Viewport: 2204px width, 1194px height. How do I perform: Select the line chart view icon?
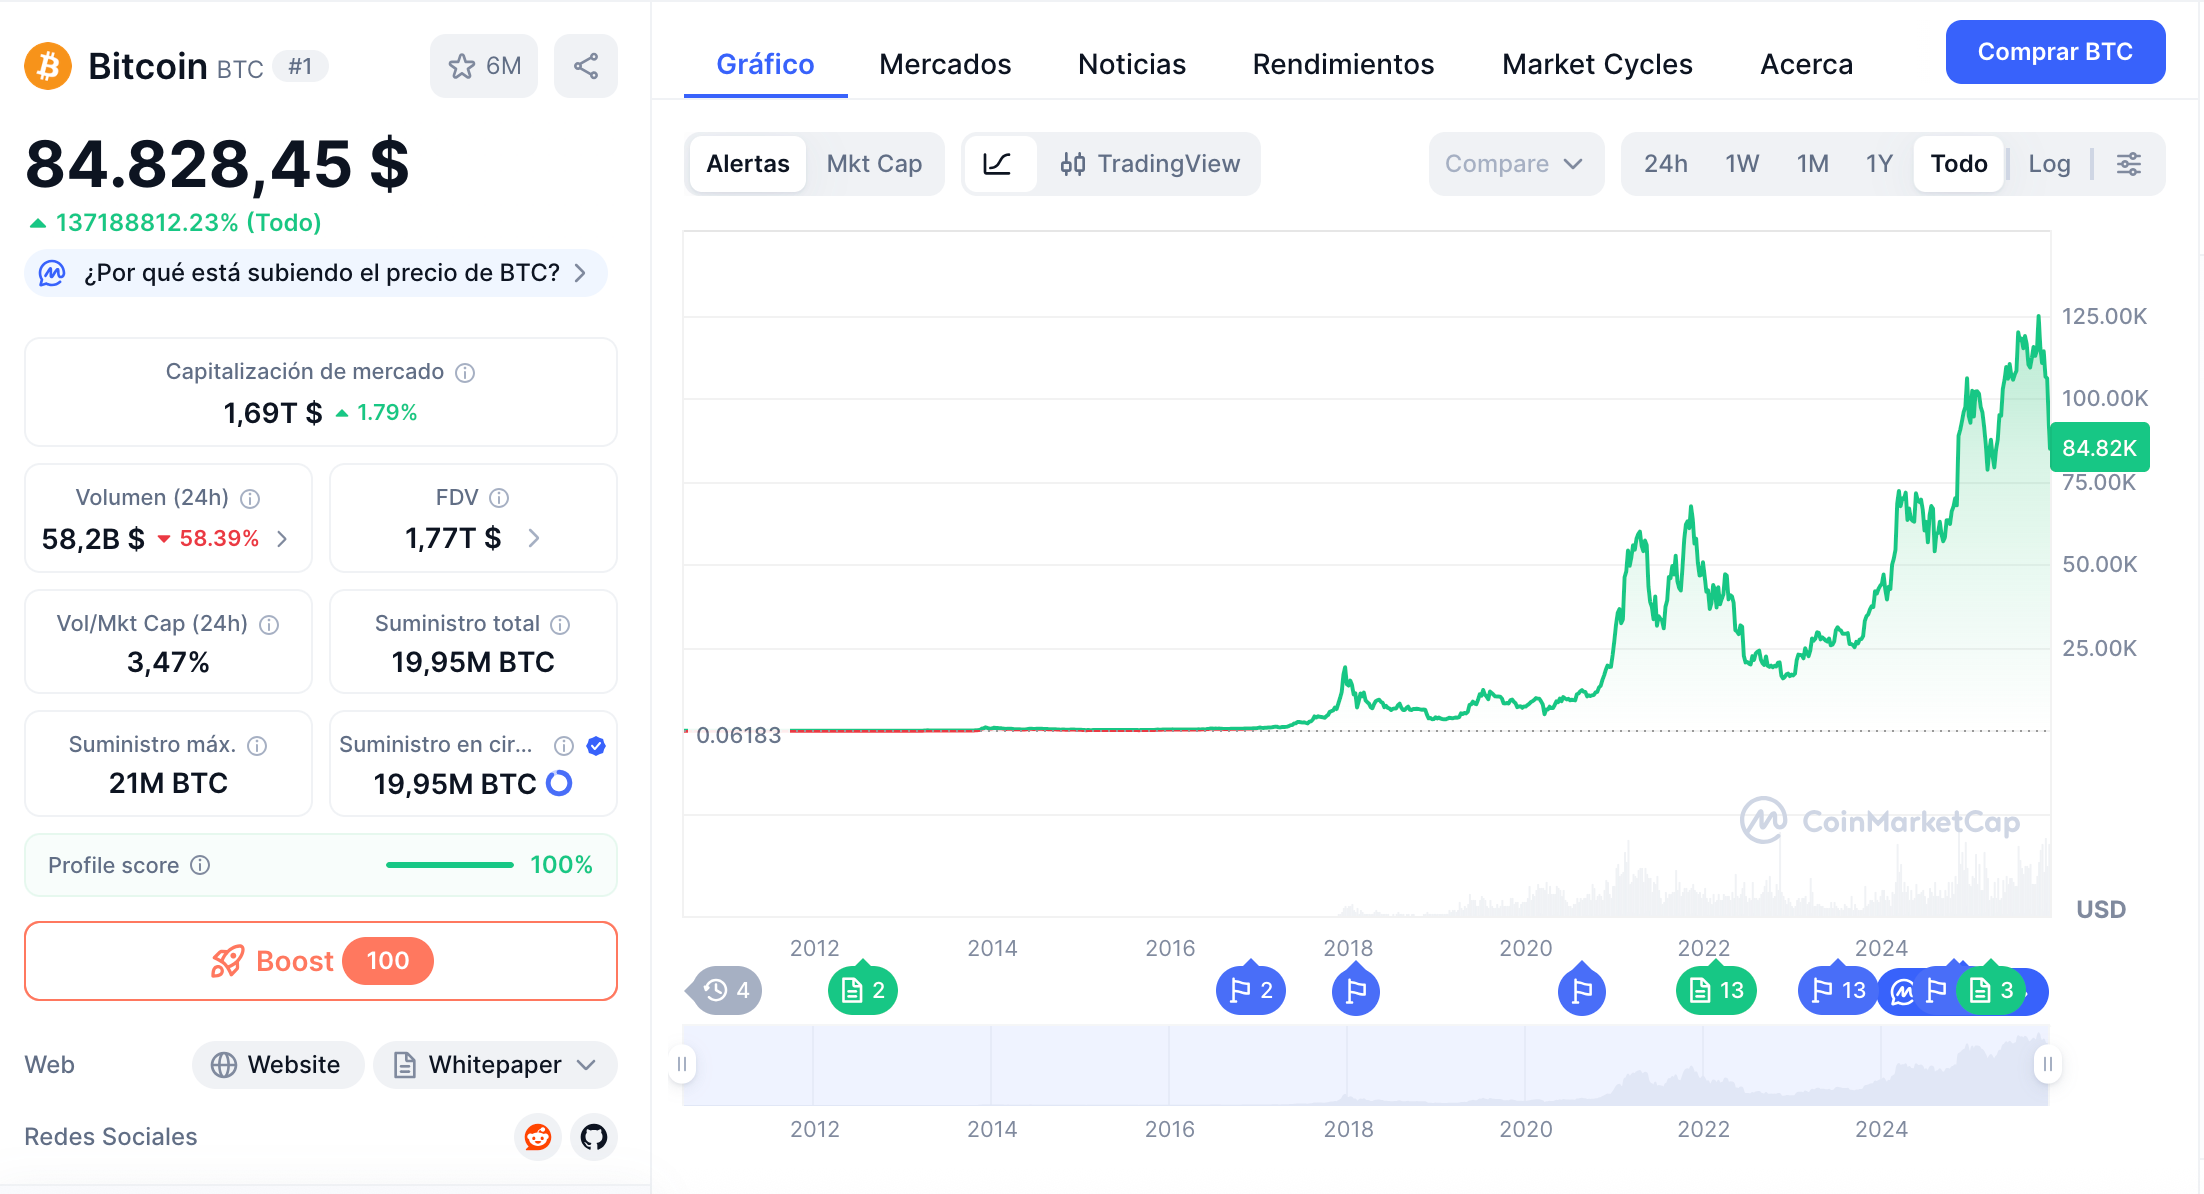point(999,164)
